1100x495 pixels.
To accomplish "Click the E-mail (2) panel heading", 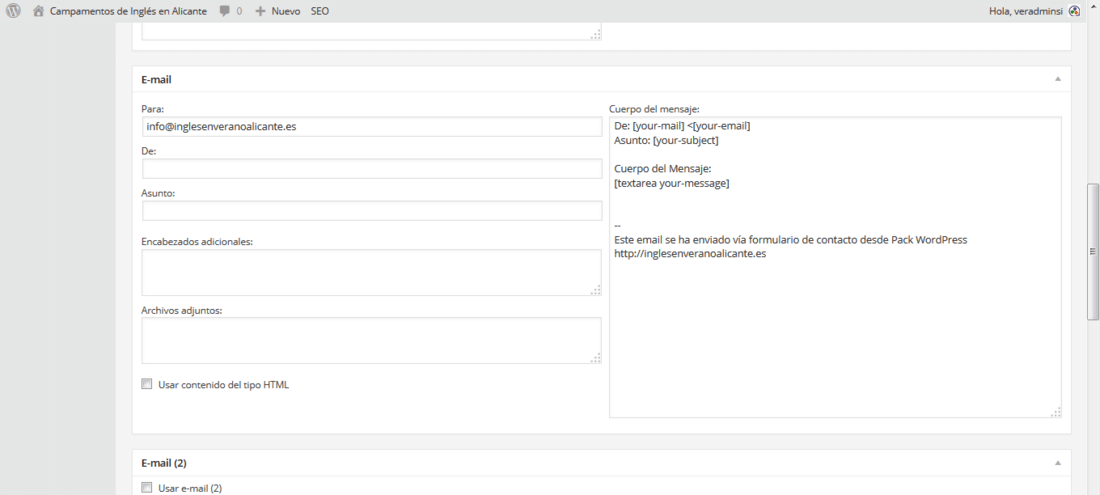I will tap(163, 463).
